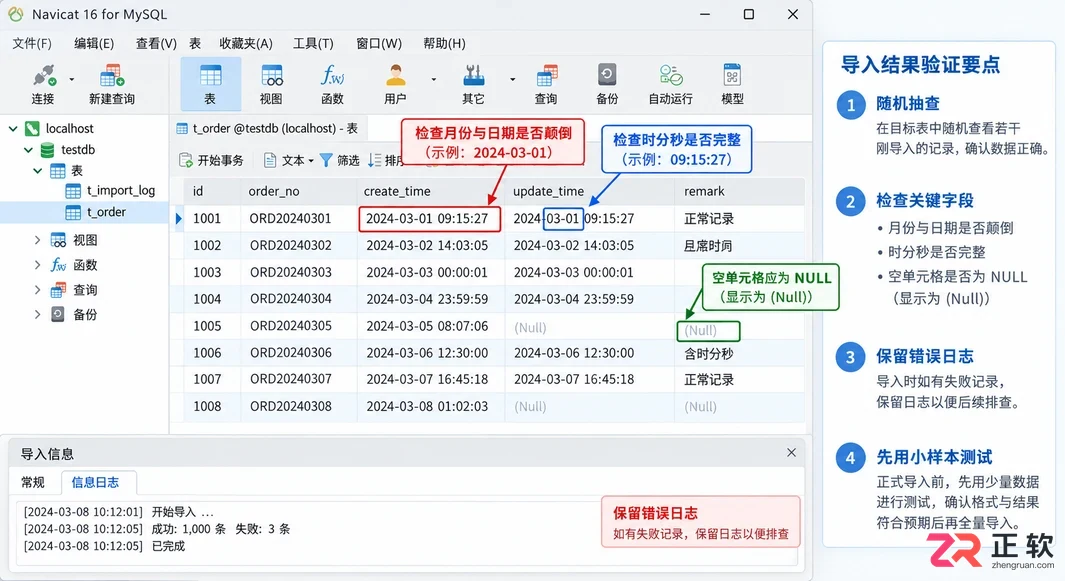Switch to t_order @testdb (localhost) tab
Screen dimensions: 1065x581
pyautogui.click(x=267, y=128)
